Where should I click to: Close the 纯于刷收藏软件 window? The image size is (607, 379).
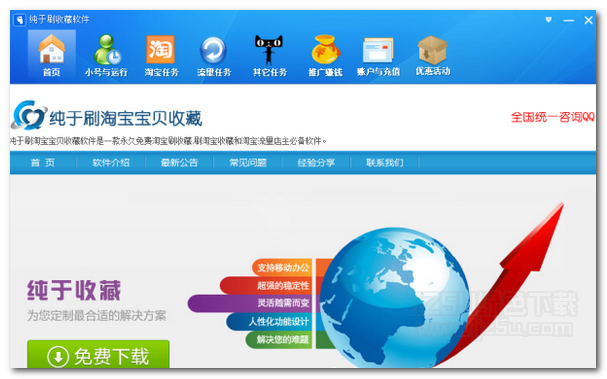tap(588, 20)
